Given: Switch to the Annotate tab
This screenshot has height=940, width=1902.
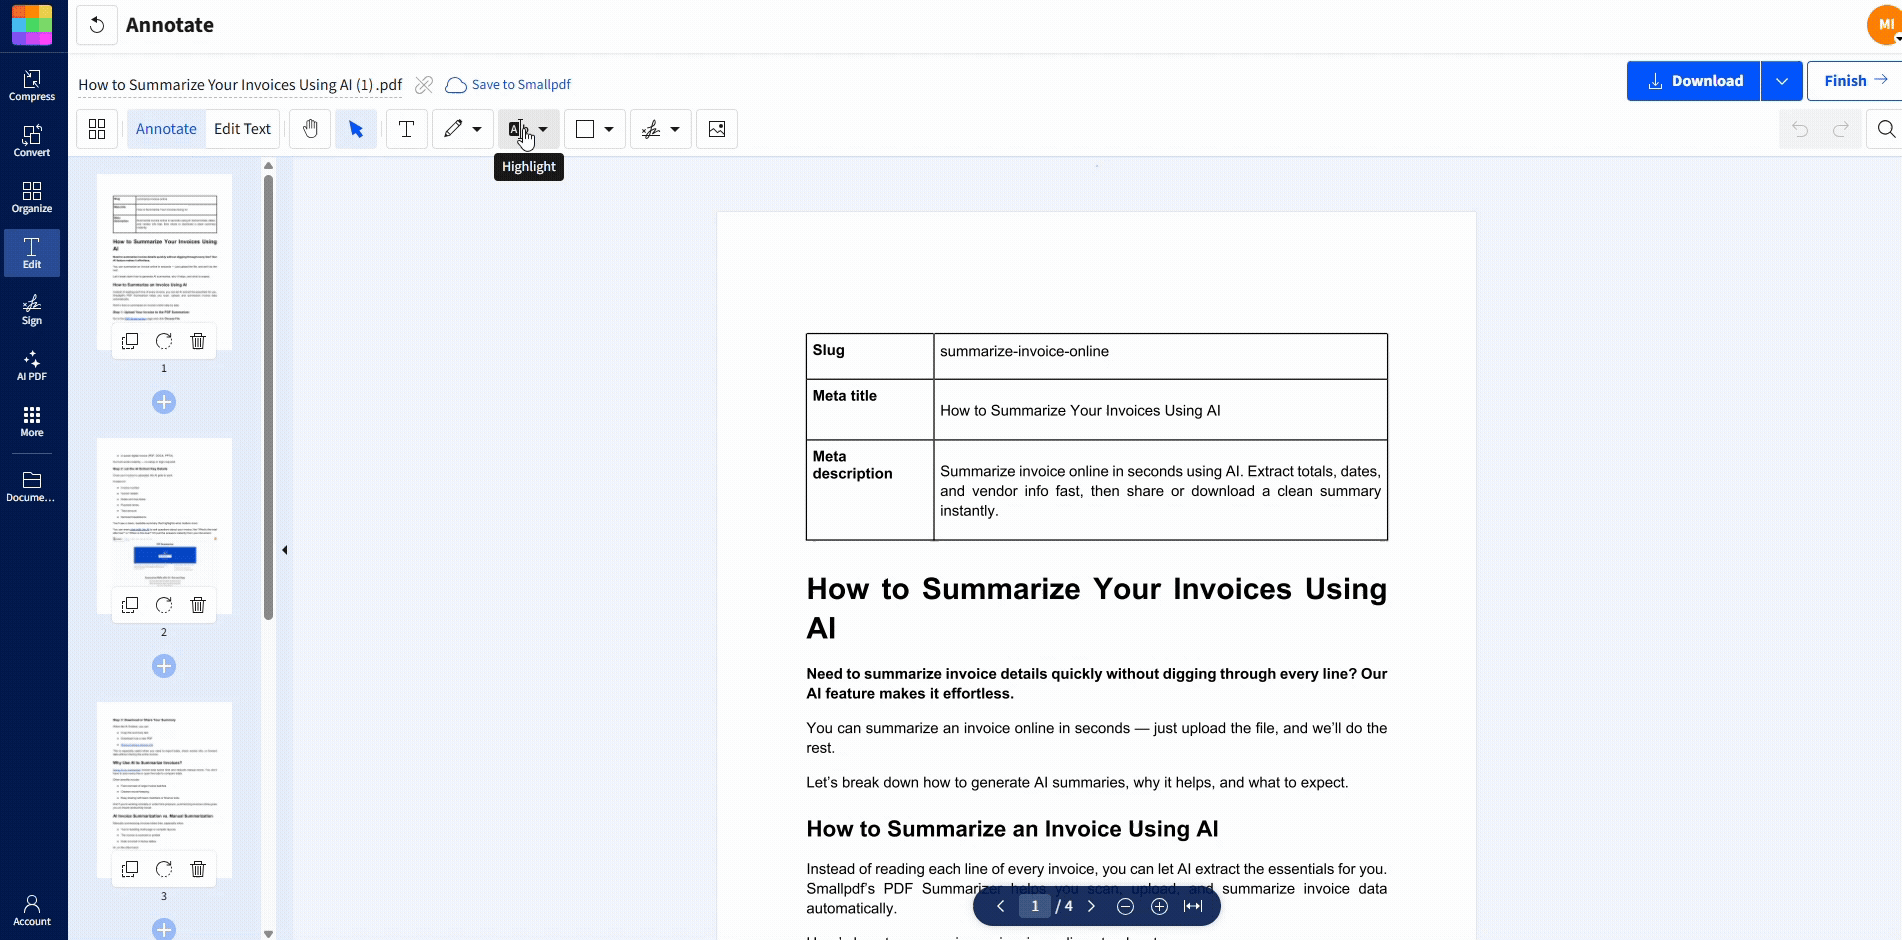Looking at the screenshot, I should (166, 129).
